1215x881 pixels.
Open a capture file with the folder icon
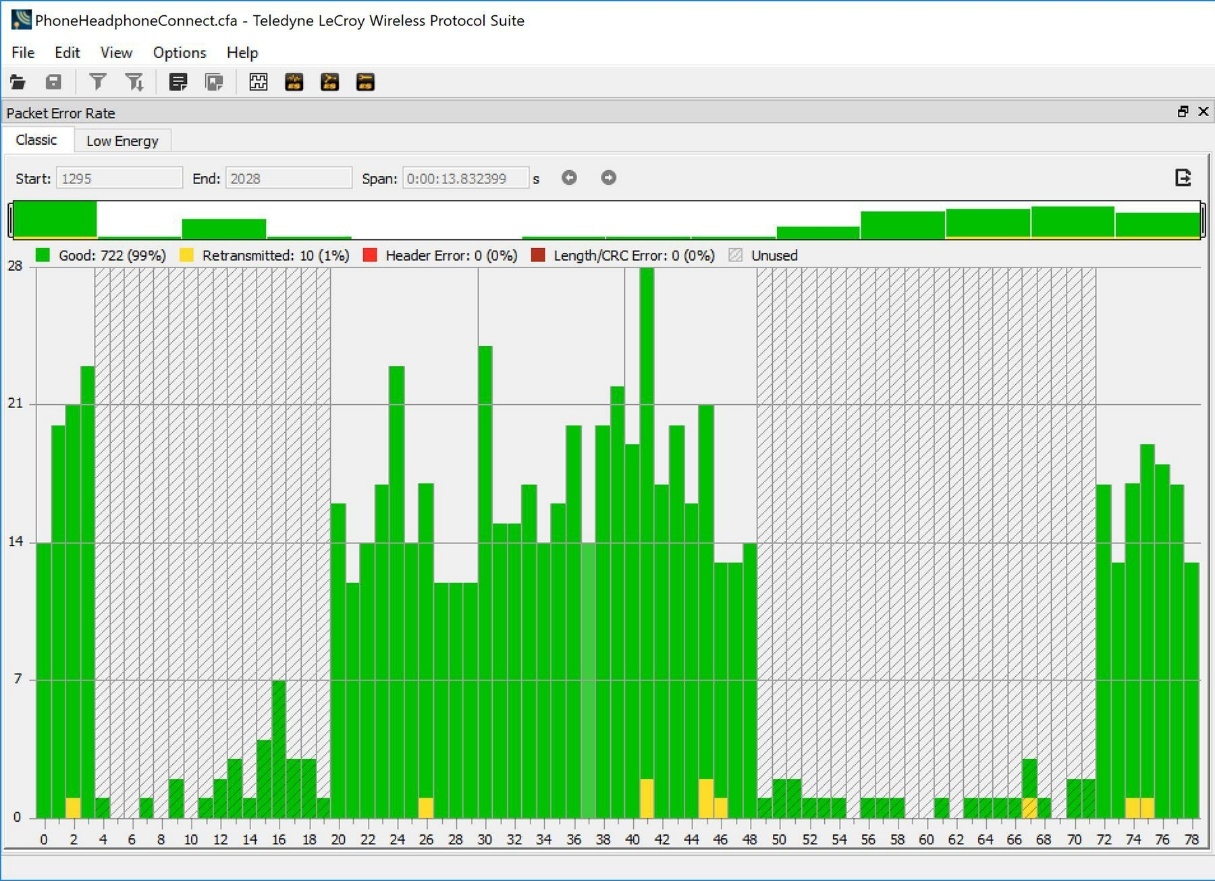[18, 83]
